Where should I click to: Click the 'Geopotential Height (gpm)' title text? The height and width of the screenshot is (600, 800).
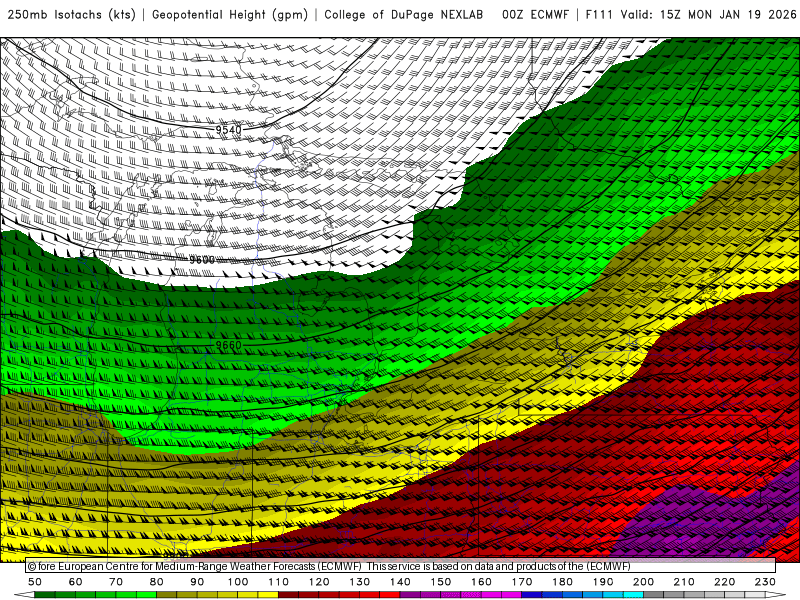pyautogui.click(x=230, y=15)
